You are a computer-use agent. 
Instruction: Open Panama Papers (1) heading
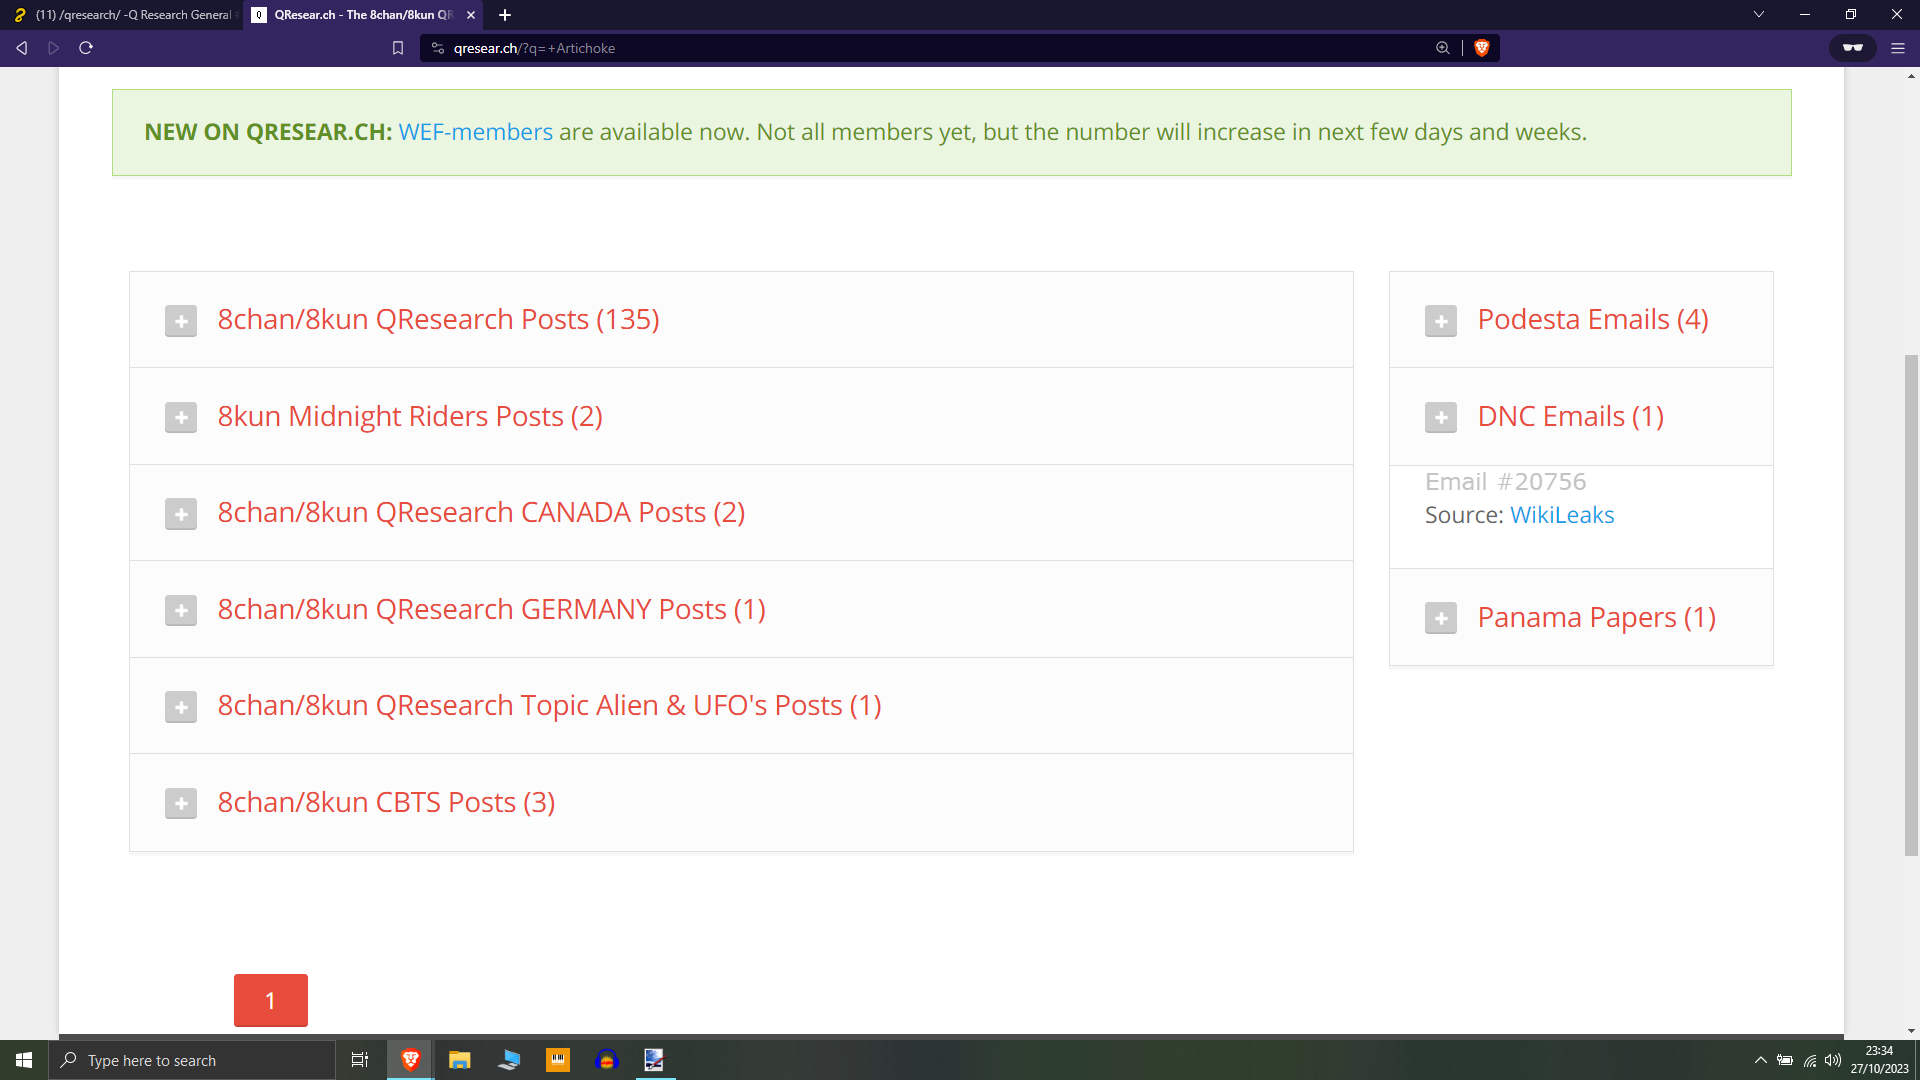(1597, 617)
